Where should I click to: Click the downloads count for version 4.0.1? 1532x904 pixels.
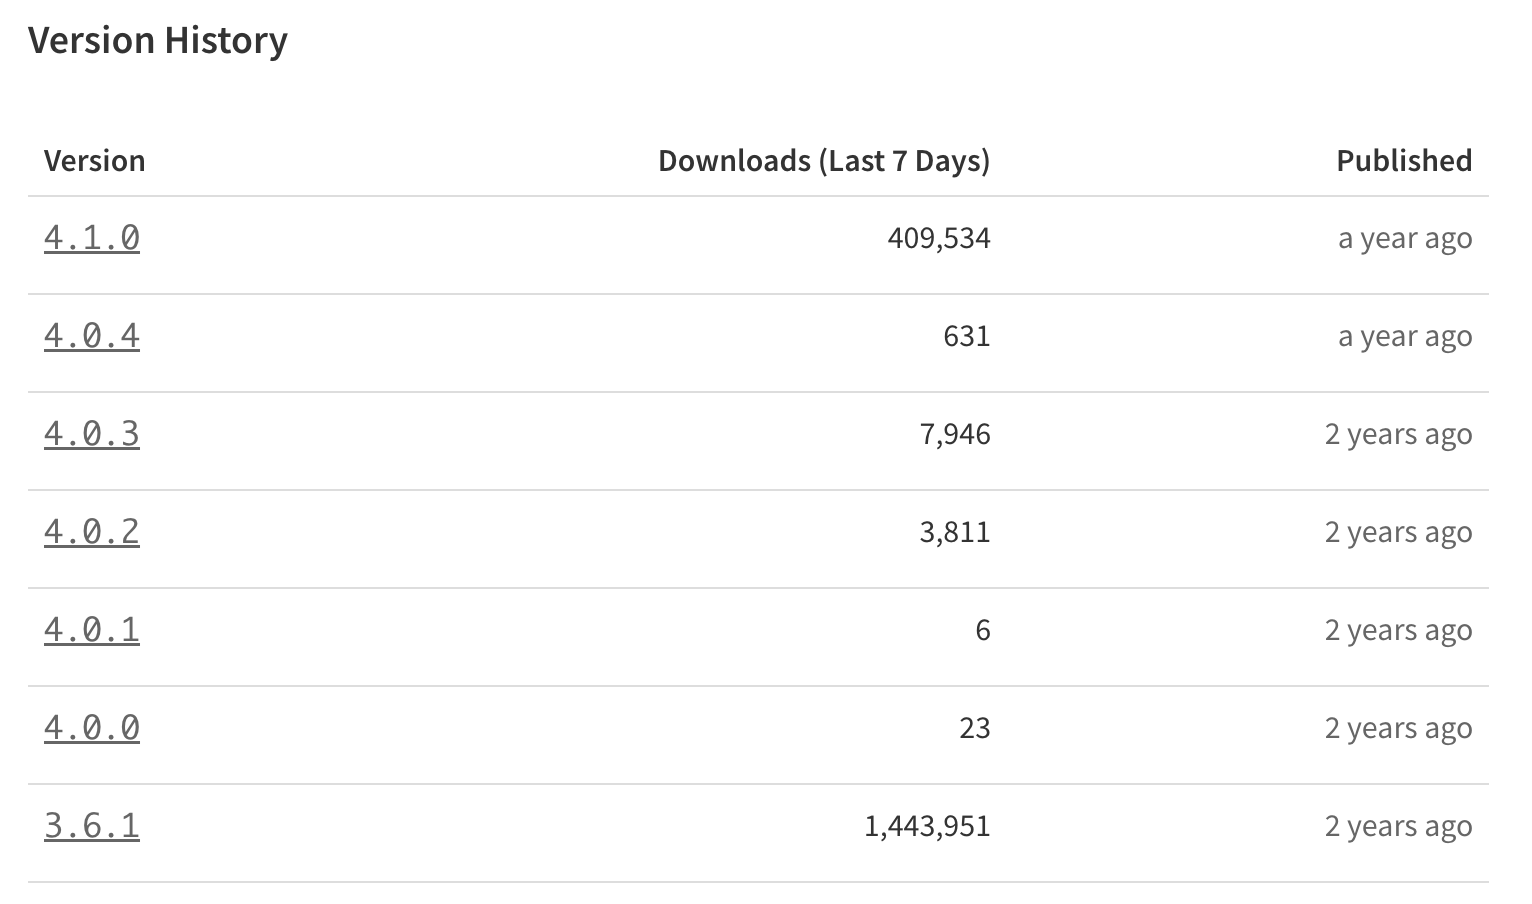point(983,630)
